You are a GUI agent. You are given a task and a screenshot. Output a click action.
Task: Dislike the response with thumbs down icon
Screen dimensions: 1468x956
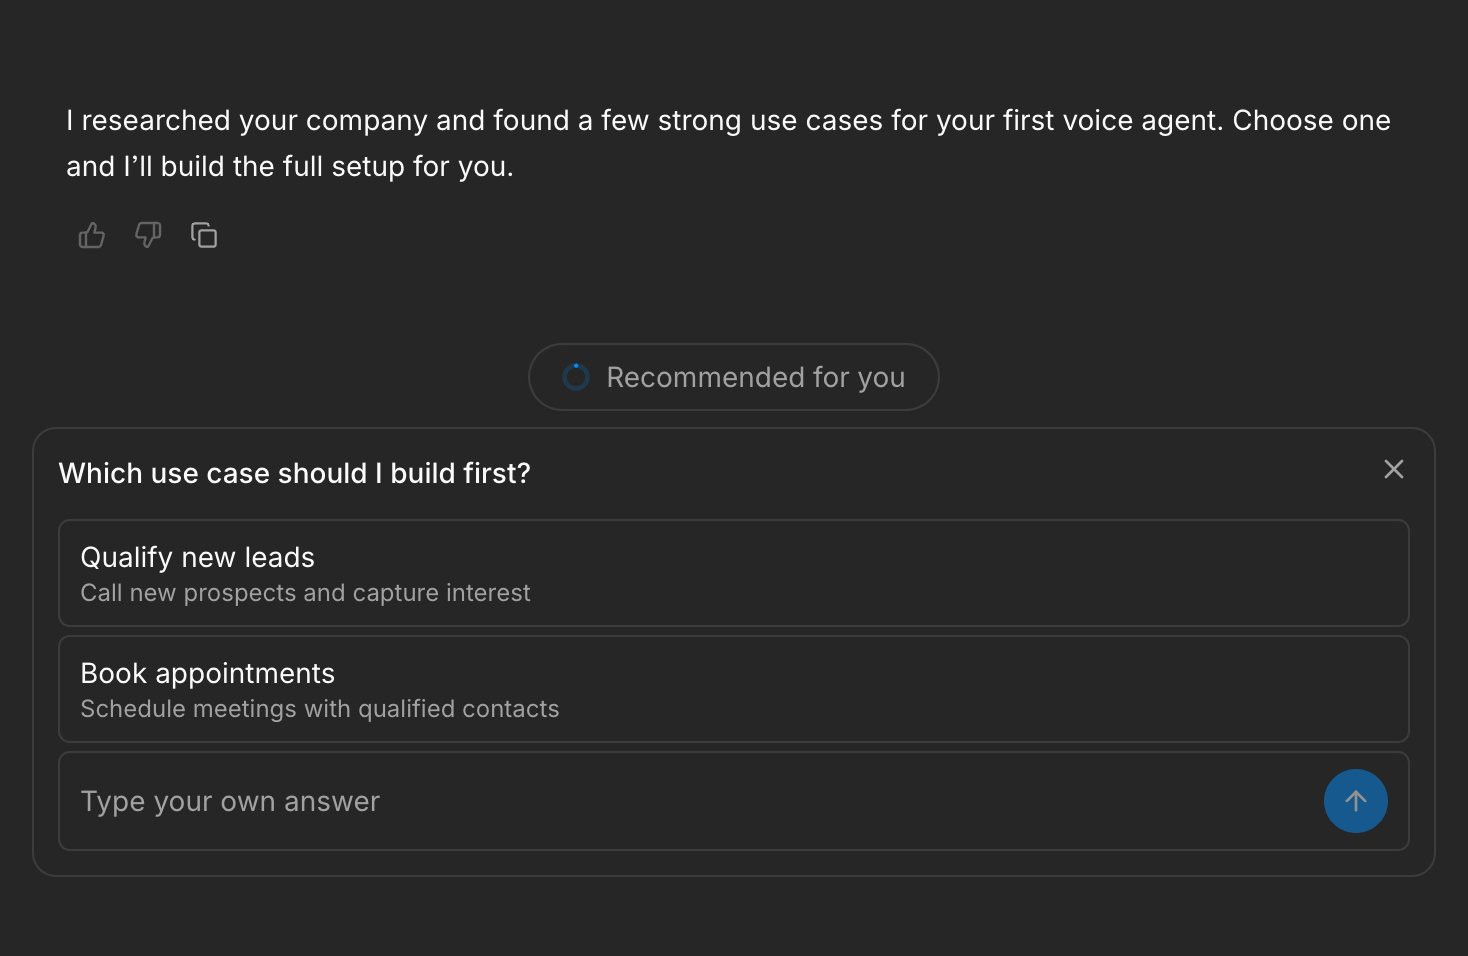coord(148,236)
